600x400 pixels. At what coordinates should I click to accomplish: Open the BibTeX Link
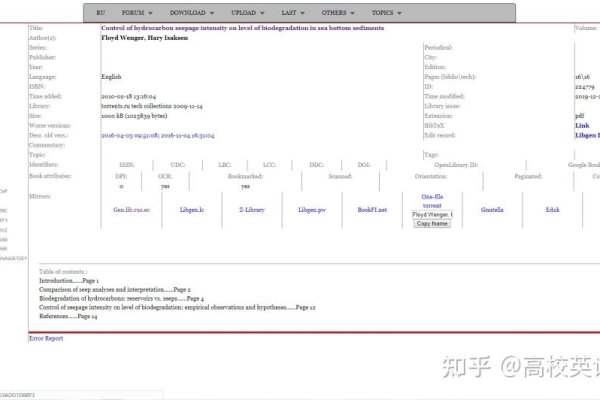click(x=581, y=125)
